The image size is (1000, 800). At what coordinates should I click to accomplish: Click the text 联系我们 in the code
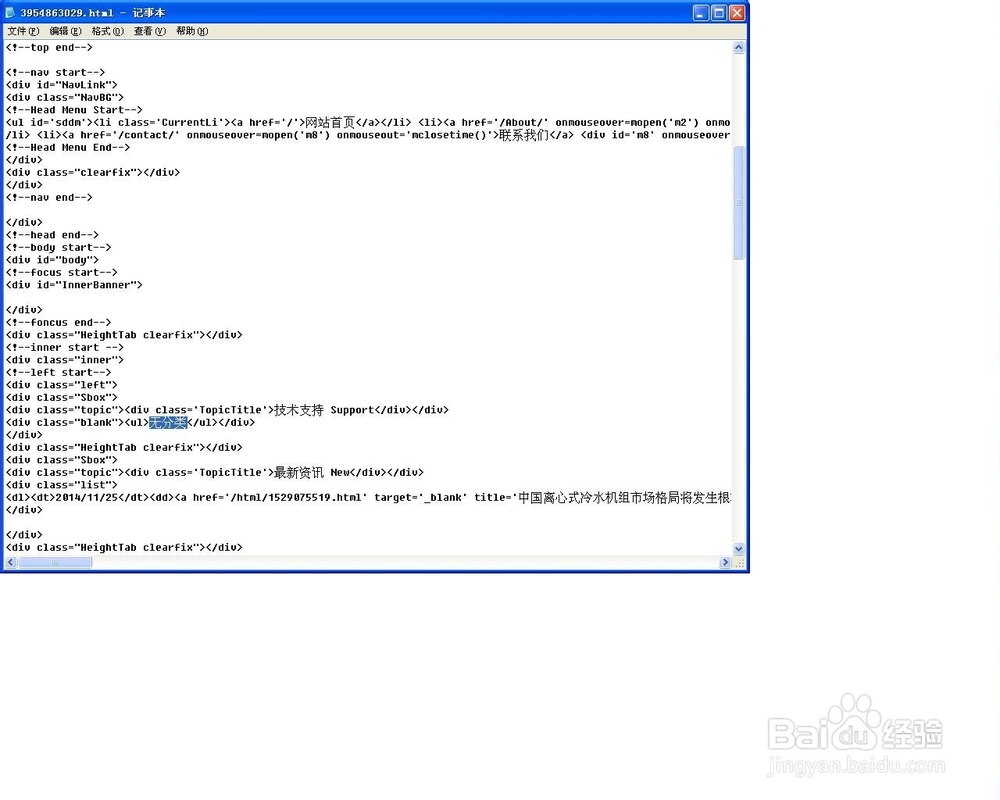(524, 135)
